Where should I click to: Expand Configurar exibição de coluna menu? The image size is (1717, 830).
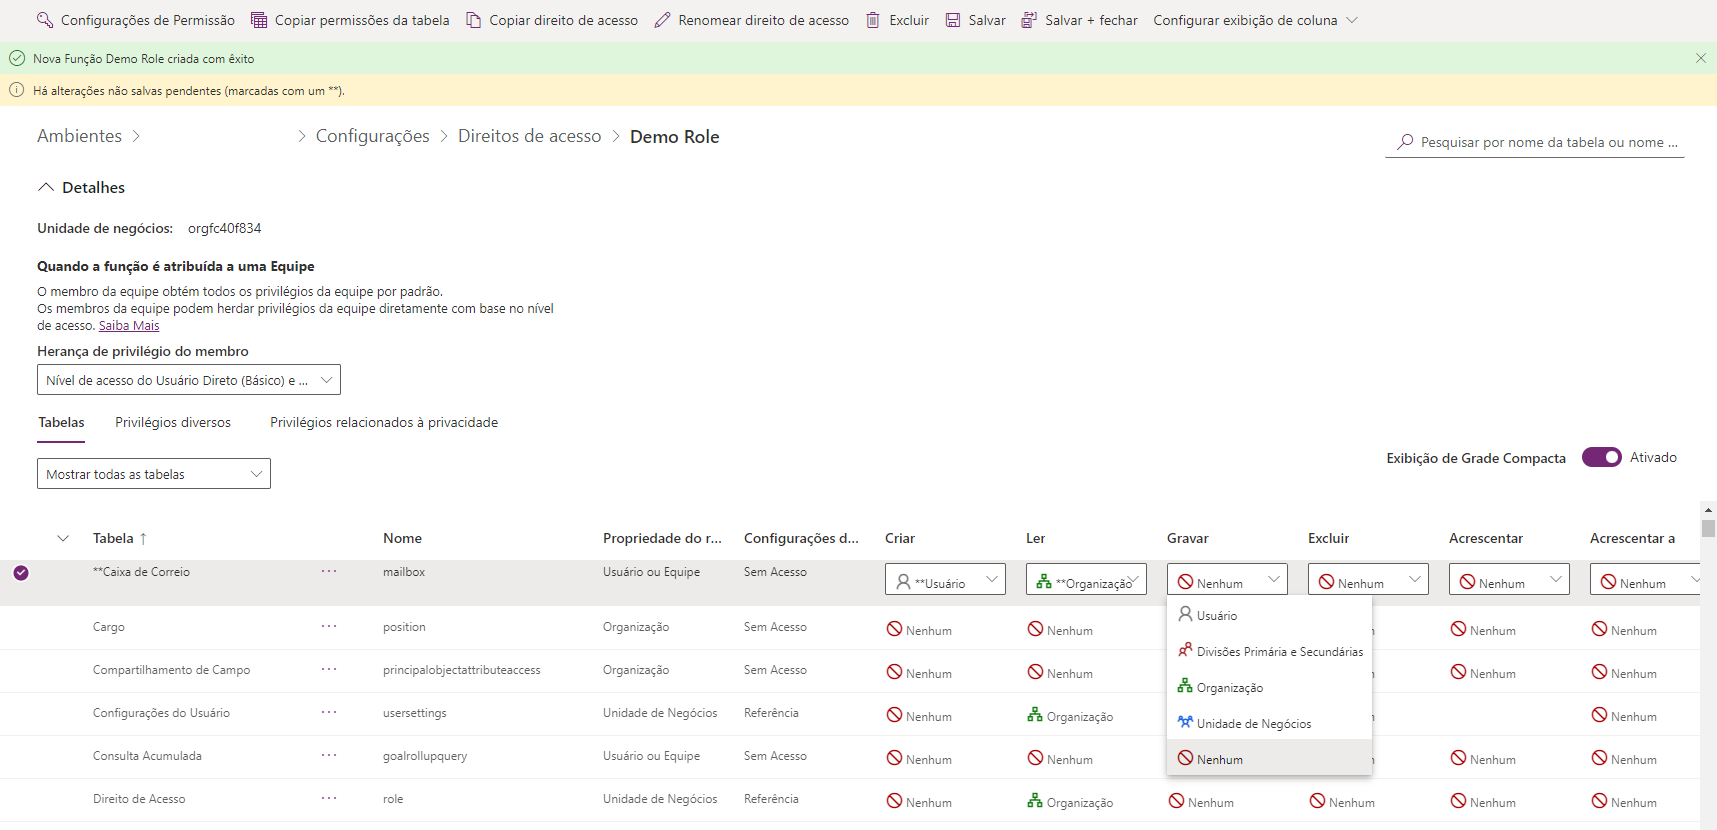tap(1352, 20)
